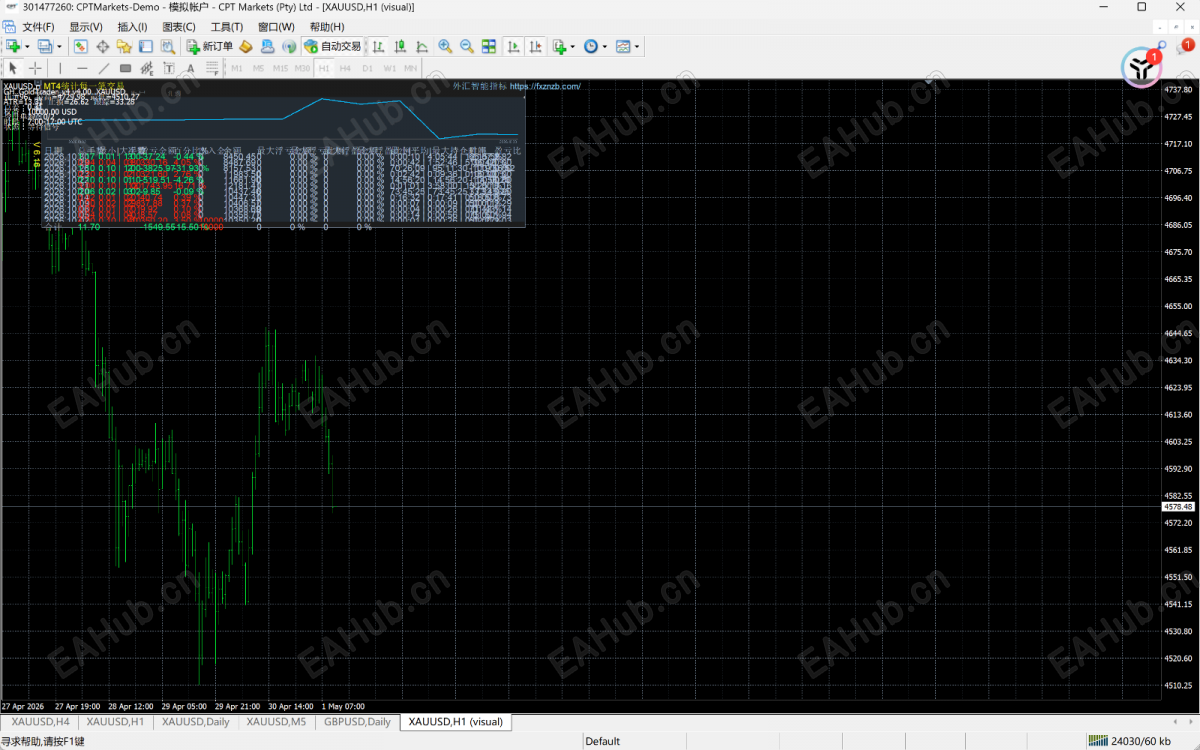
Task: Open the 图表(C) menu
Action: pos(179,27)
